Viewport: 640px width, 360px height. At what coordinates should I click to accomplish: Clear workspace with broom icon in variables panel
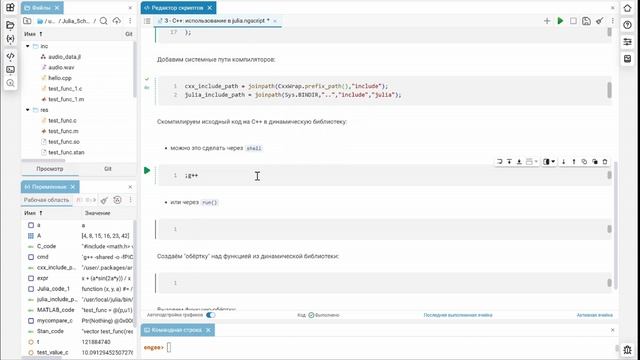pyautogui.click(x=104, y=200)
